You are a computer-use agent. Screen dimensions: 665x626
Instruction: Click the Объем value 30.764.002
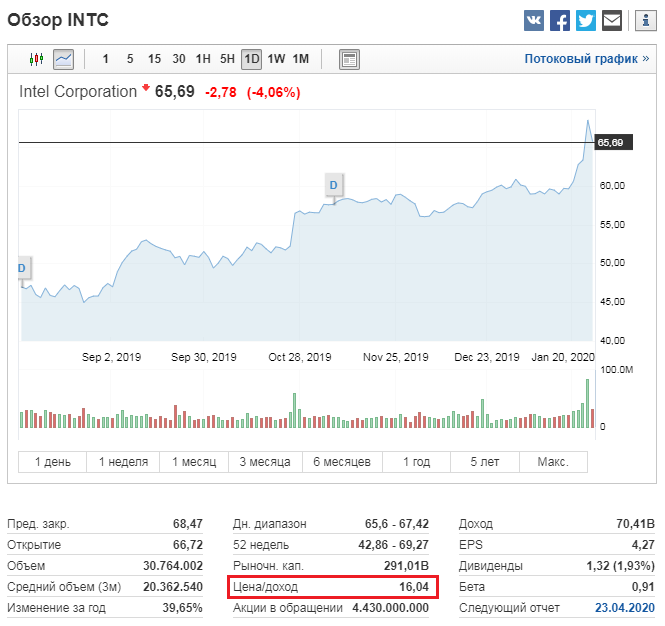(x=173, y=566)
